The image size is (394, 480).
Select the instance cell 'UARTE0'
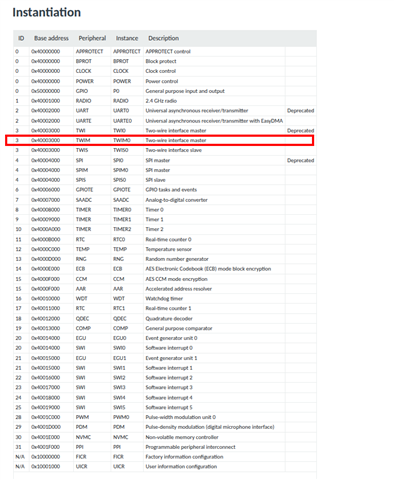point(123,121)
